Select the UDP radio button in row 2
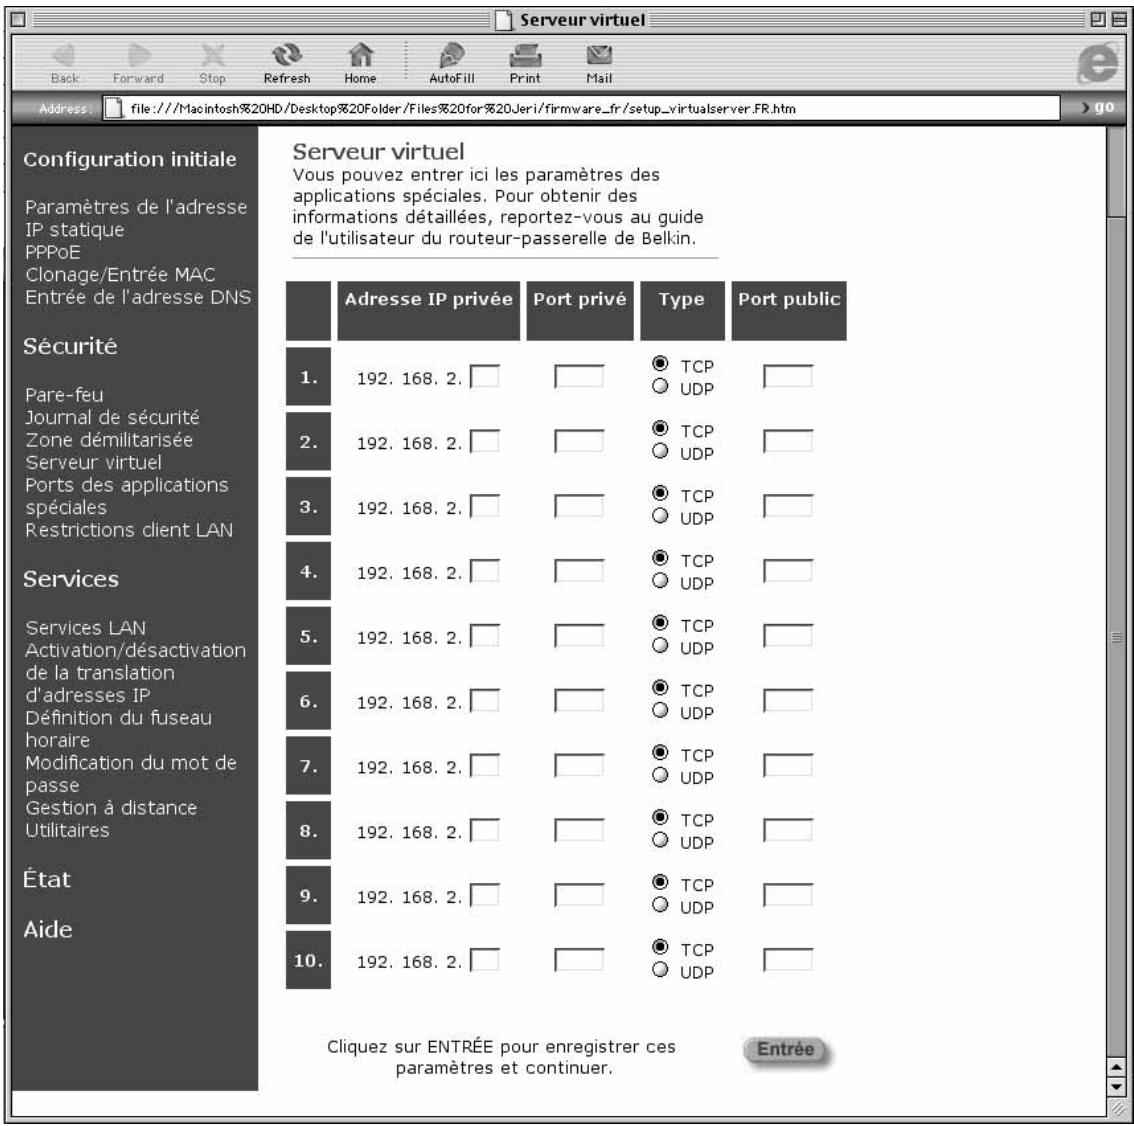This screenshot has height=1126, width=1134. point(660,451)
